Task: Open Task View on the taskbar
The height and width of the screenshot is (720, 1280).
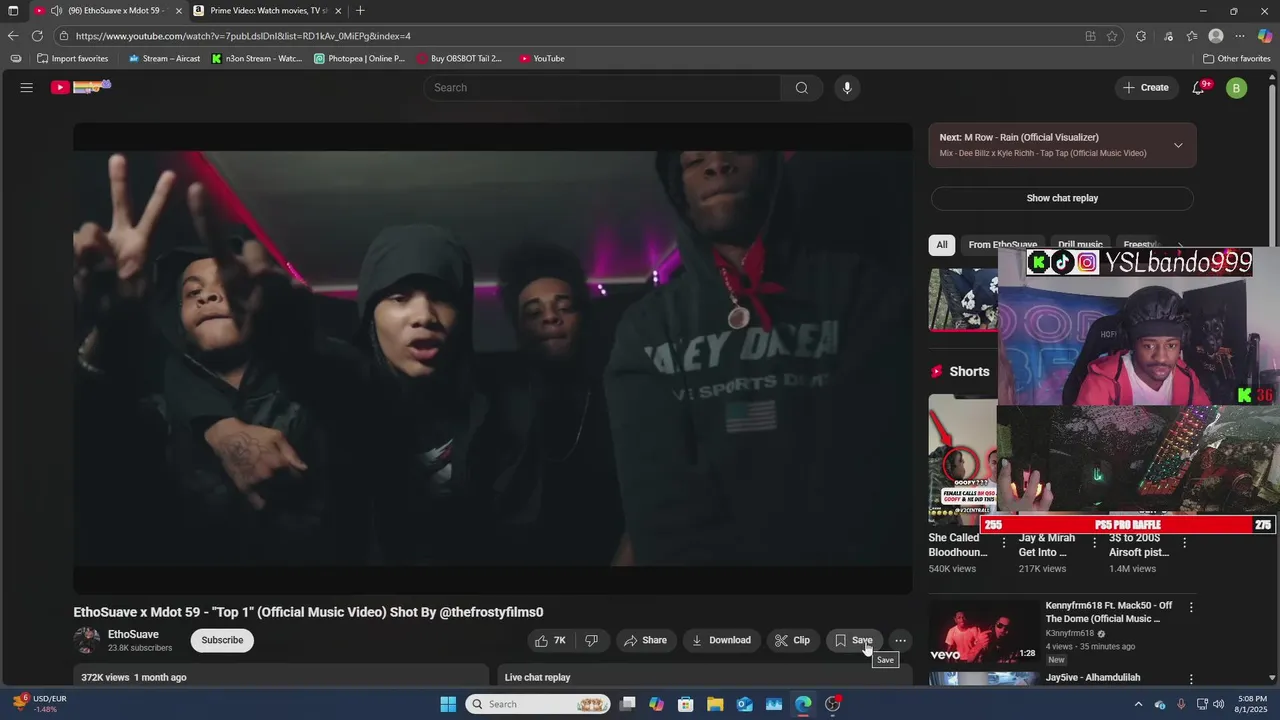Action: 627,704
